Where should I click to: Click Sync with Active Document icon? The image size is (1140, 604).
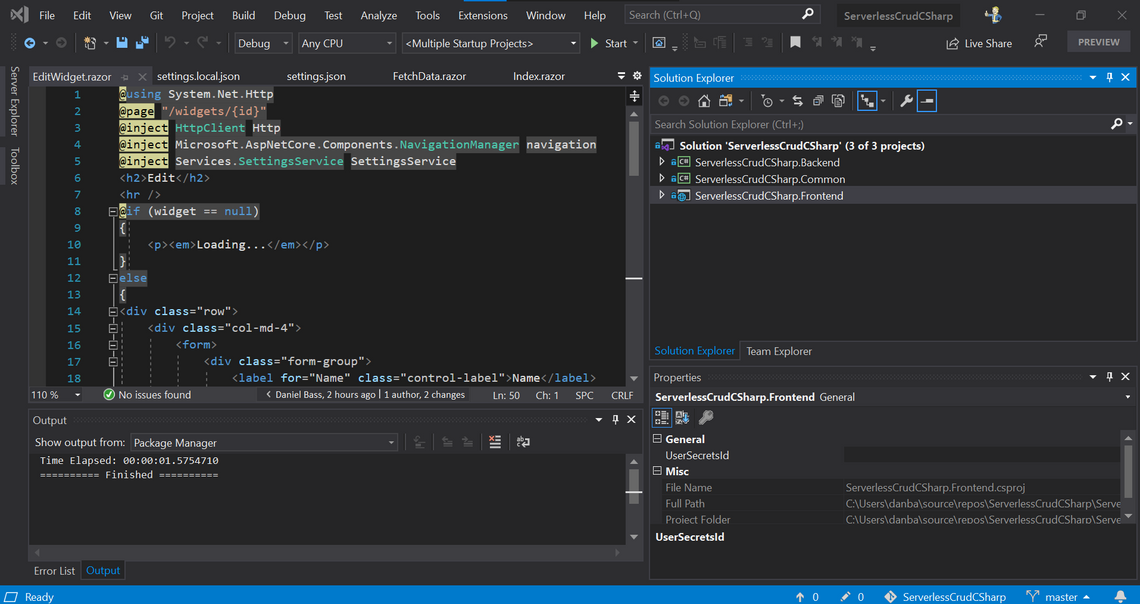[x=797, y=101]
